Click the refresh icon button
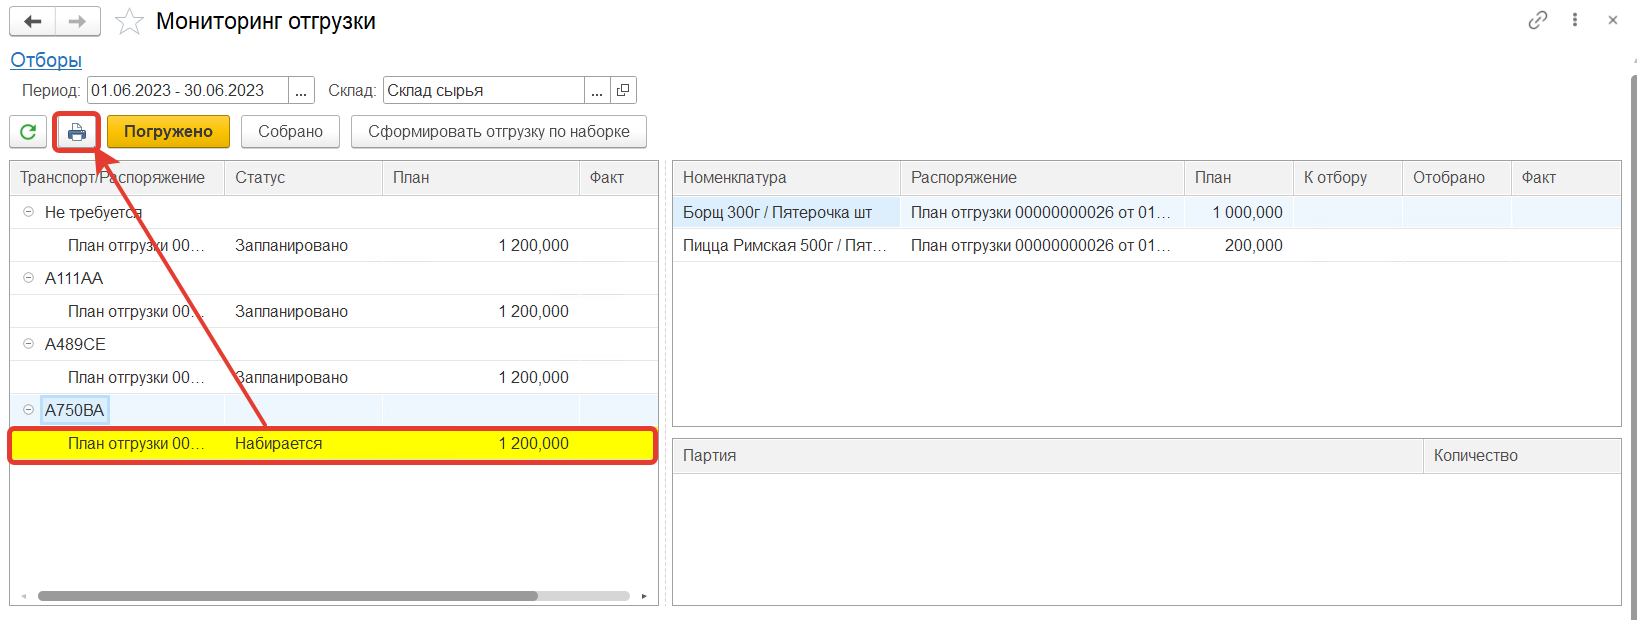 coord(28,131)
